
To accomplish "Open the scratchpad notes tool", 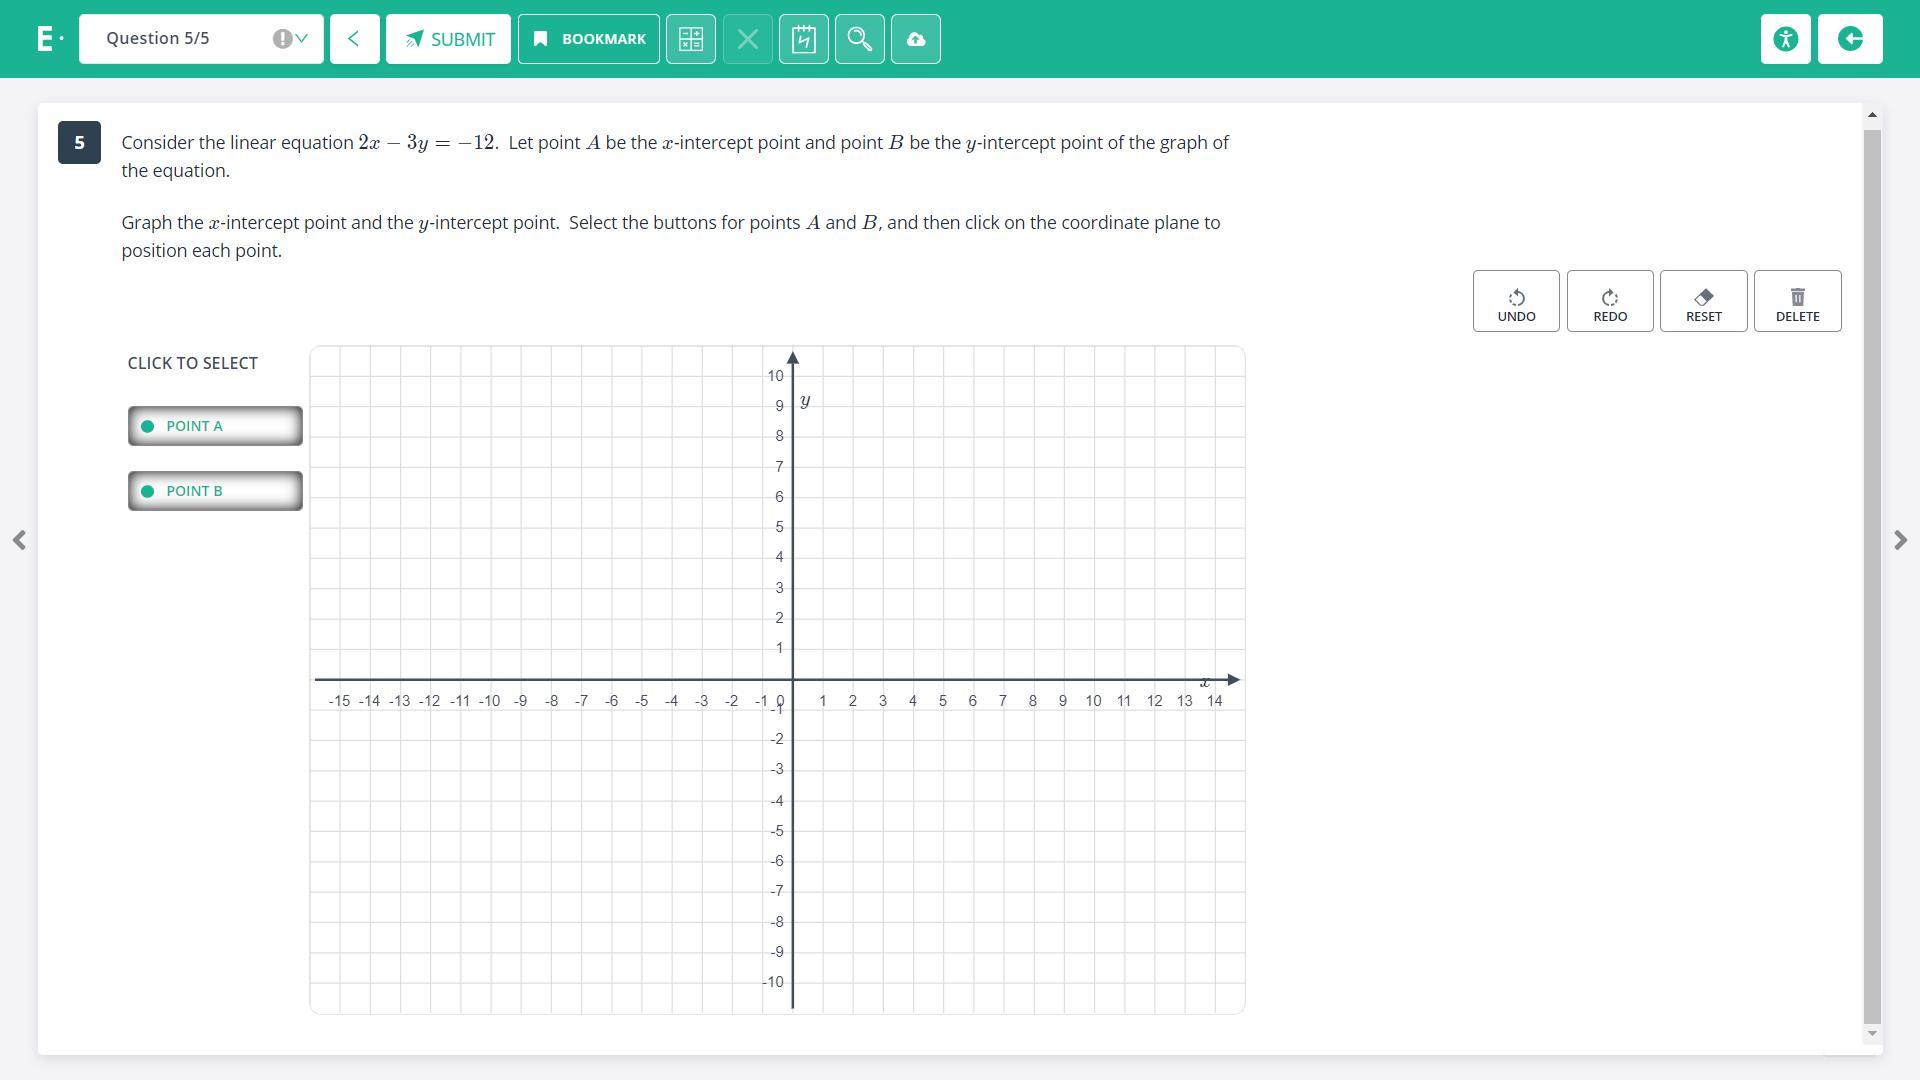I will pos(803,39).
